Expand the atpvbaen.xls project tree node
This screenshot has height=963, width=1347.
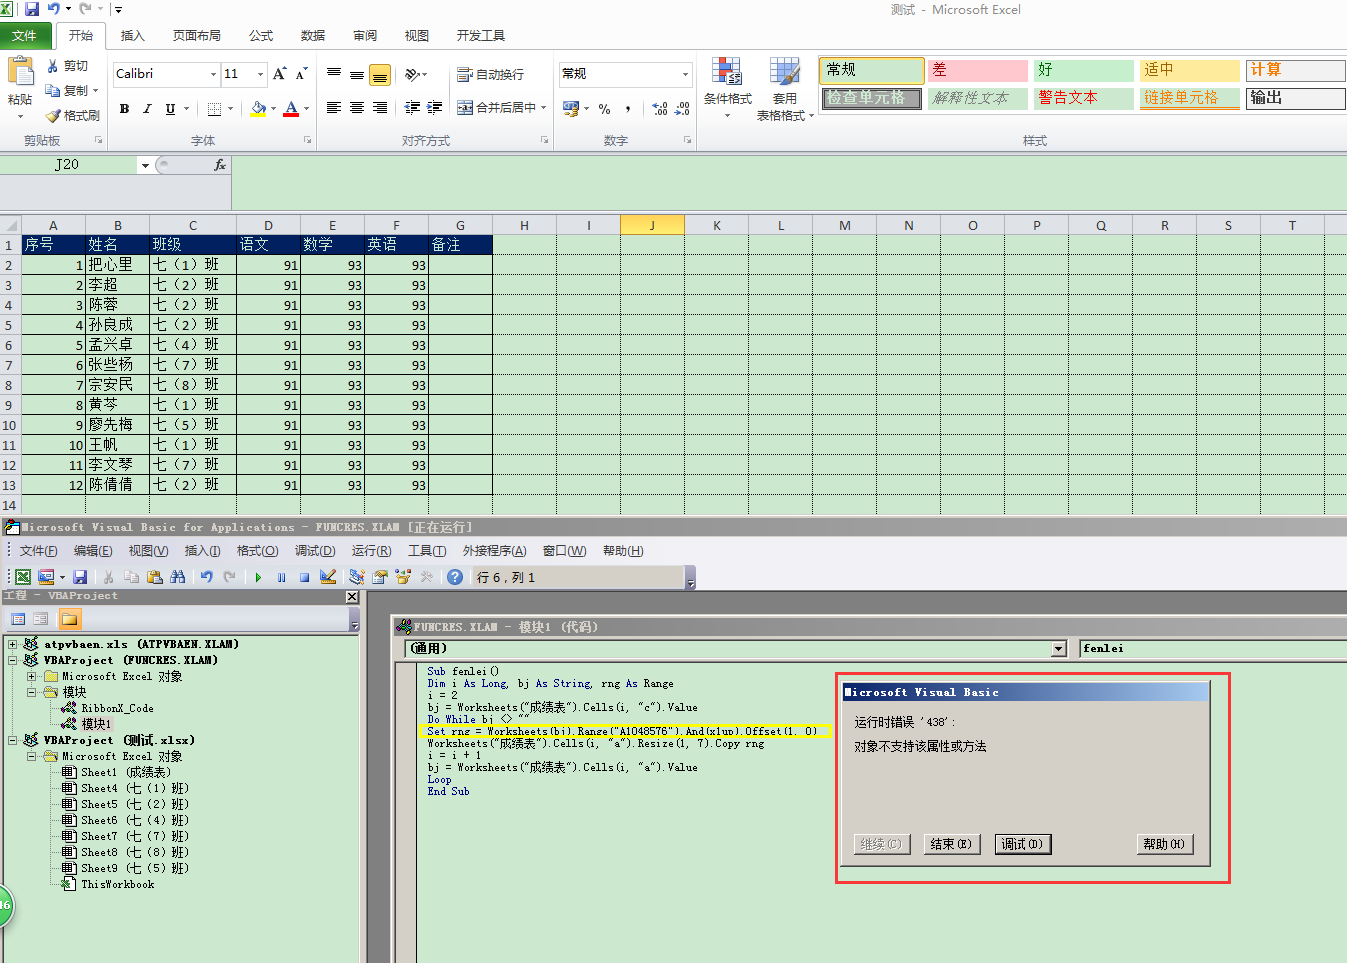(x=13, y=644)
